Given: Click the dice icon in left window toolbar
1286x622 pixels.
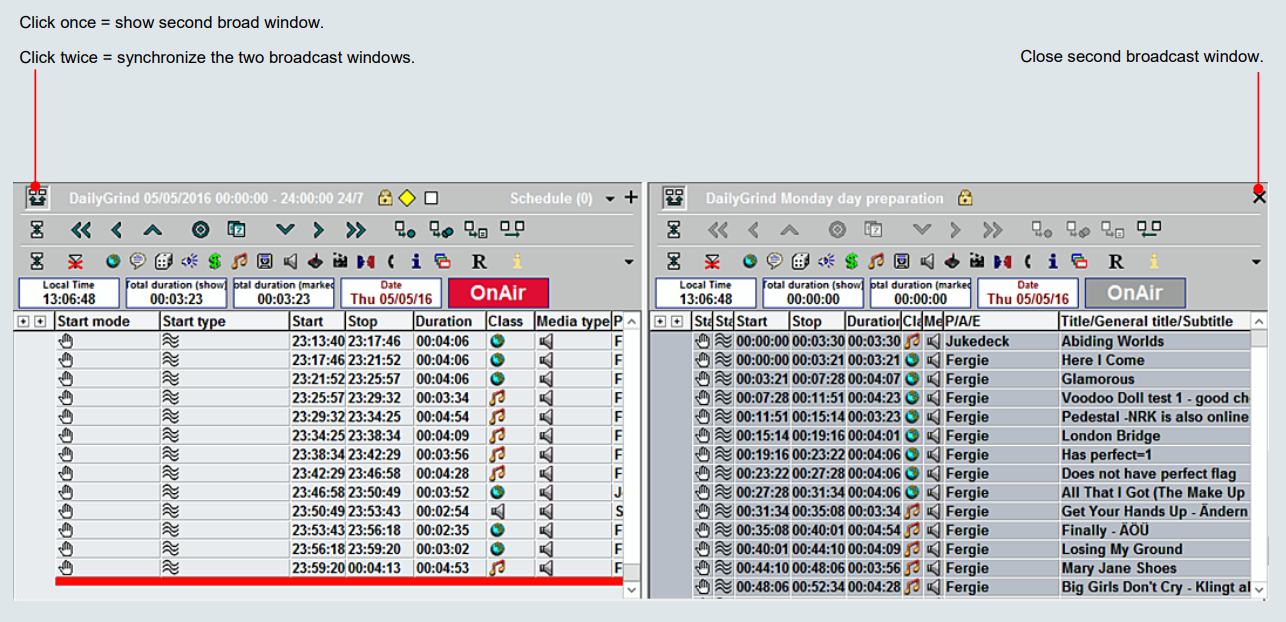Looking at the screenshot, I should (163, 261).
